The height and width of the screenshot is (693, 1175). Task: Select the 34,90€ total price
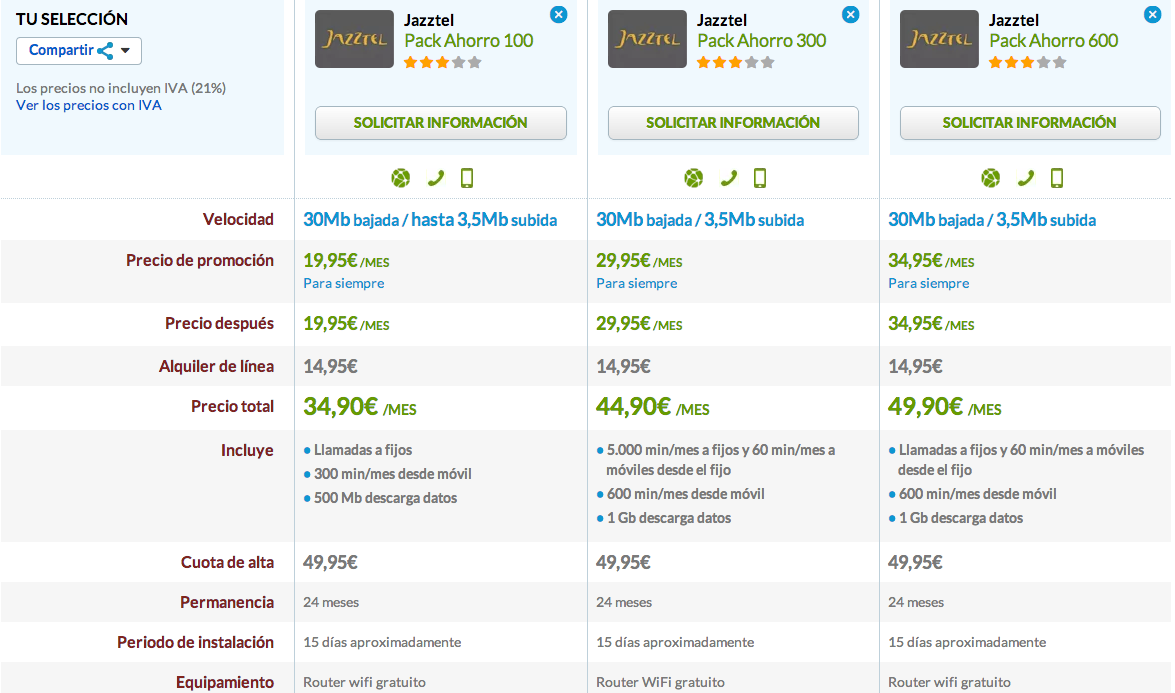pyautogui.click(x=360, y=407)
